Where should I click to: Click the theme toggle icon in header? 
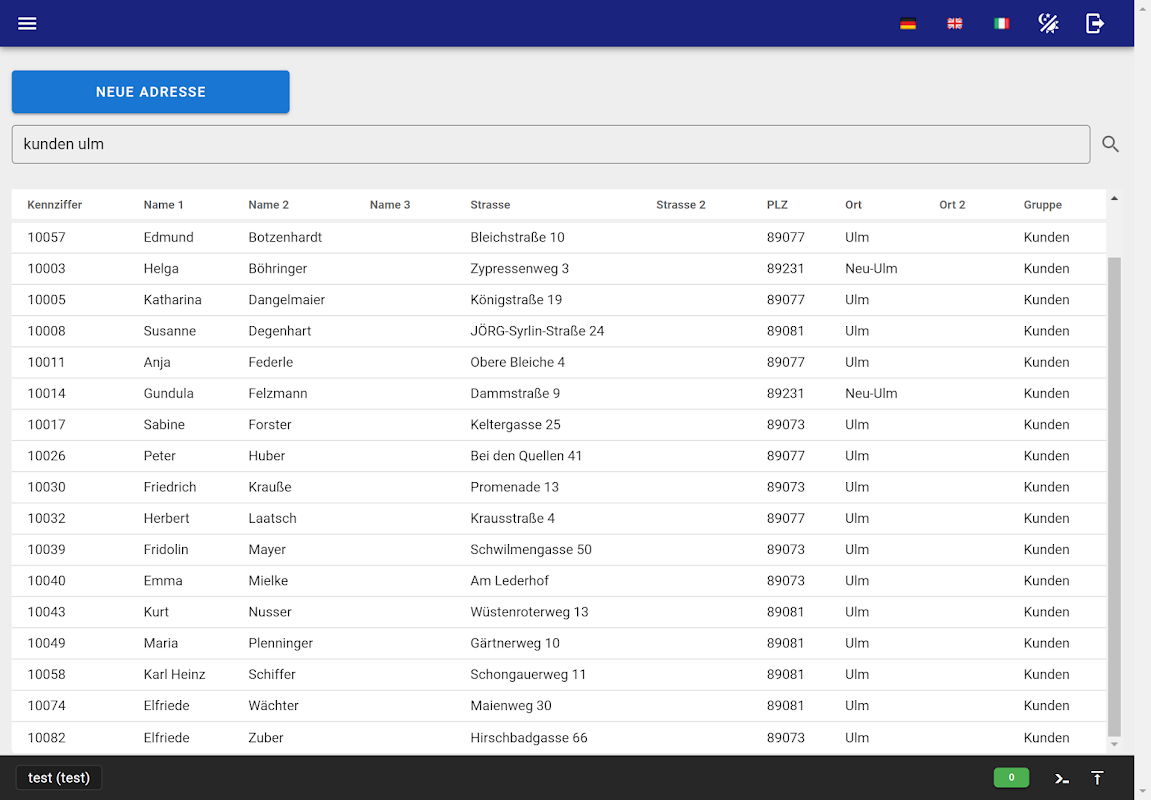pos(1048,23)
